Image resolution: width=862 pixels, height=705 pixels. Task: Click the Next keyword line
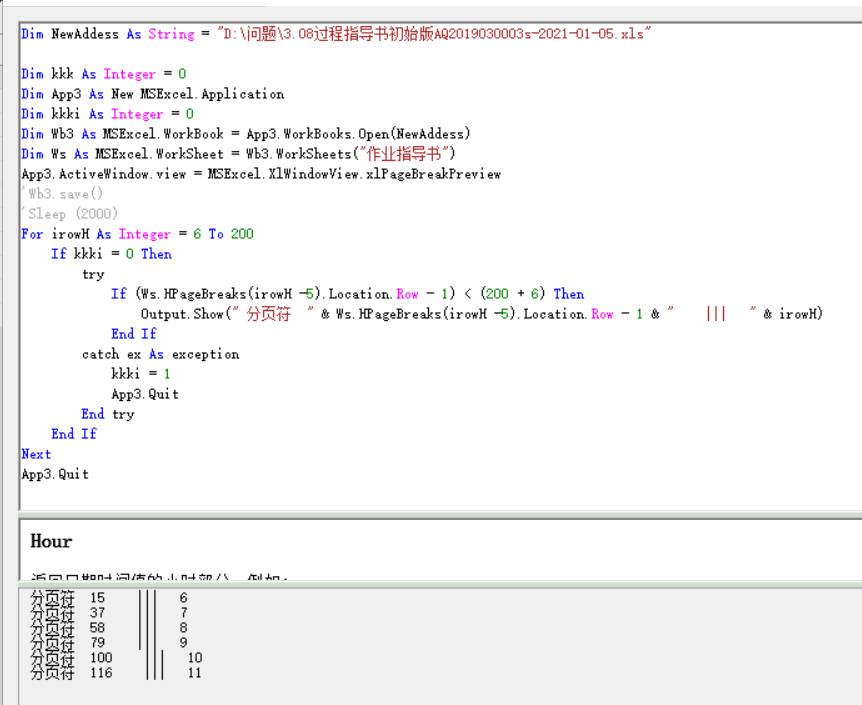point(36,454)
